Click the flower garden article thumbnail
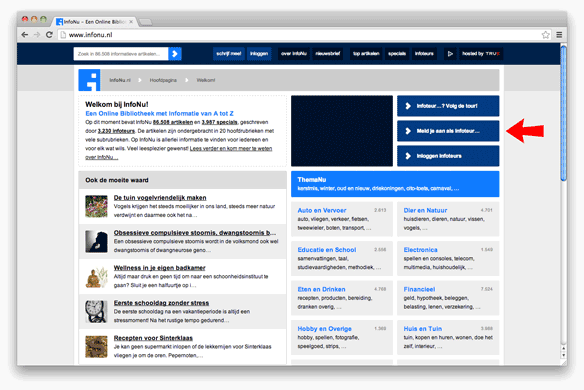Image resolution: width=584 pixels, height=390 pixels. click(96, 206)
